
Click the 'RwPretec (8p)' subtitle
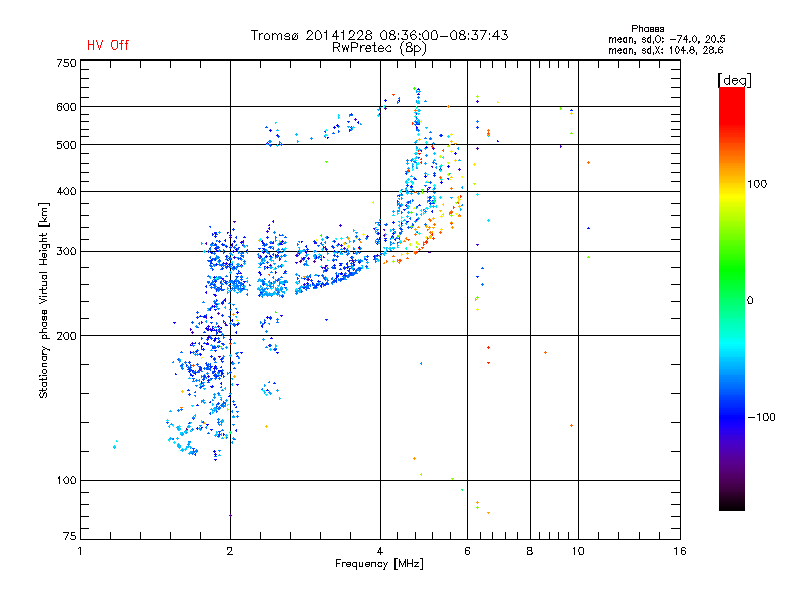pos(379,48)
